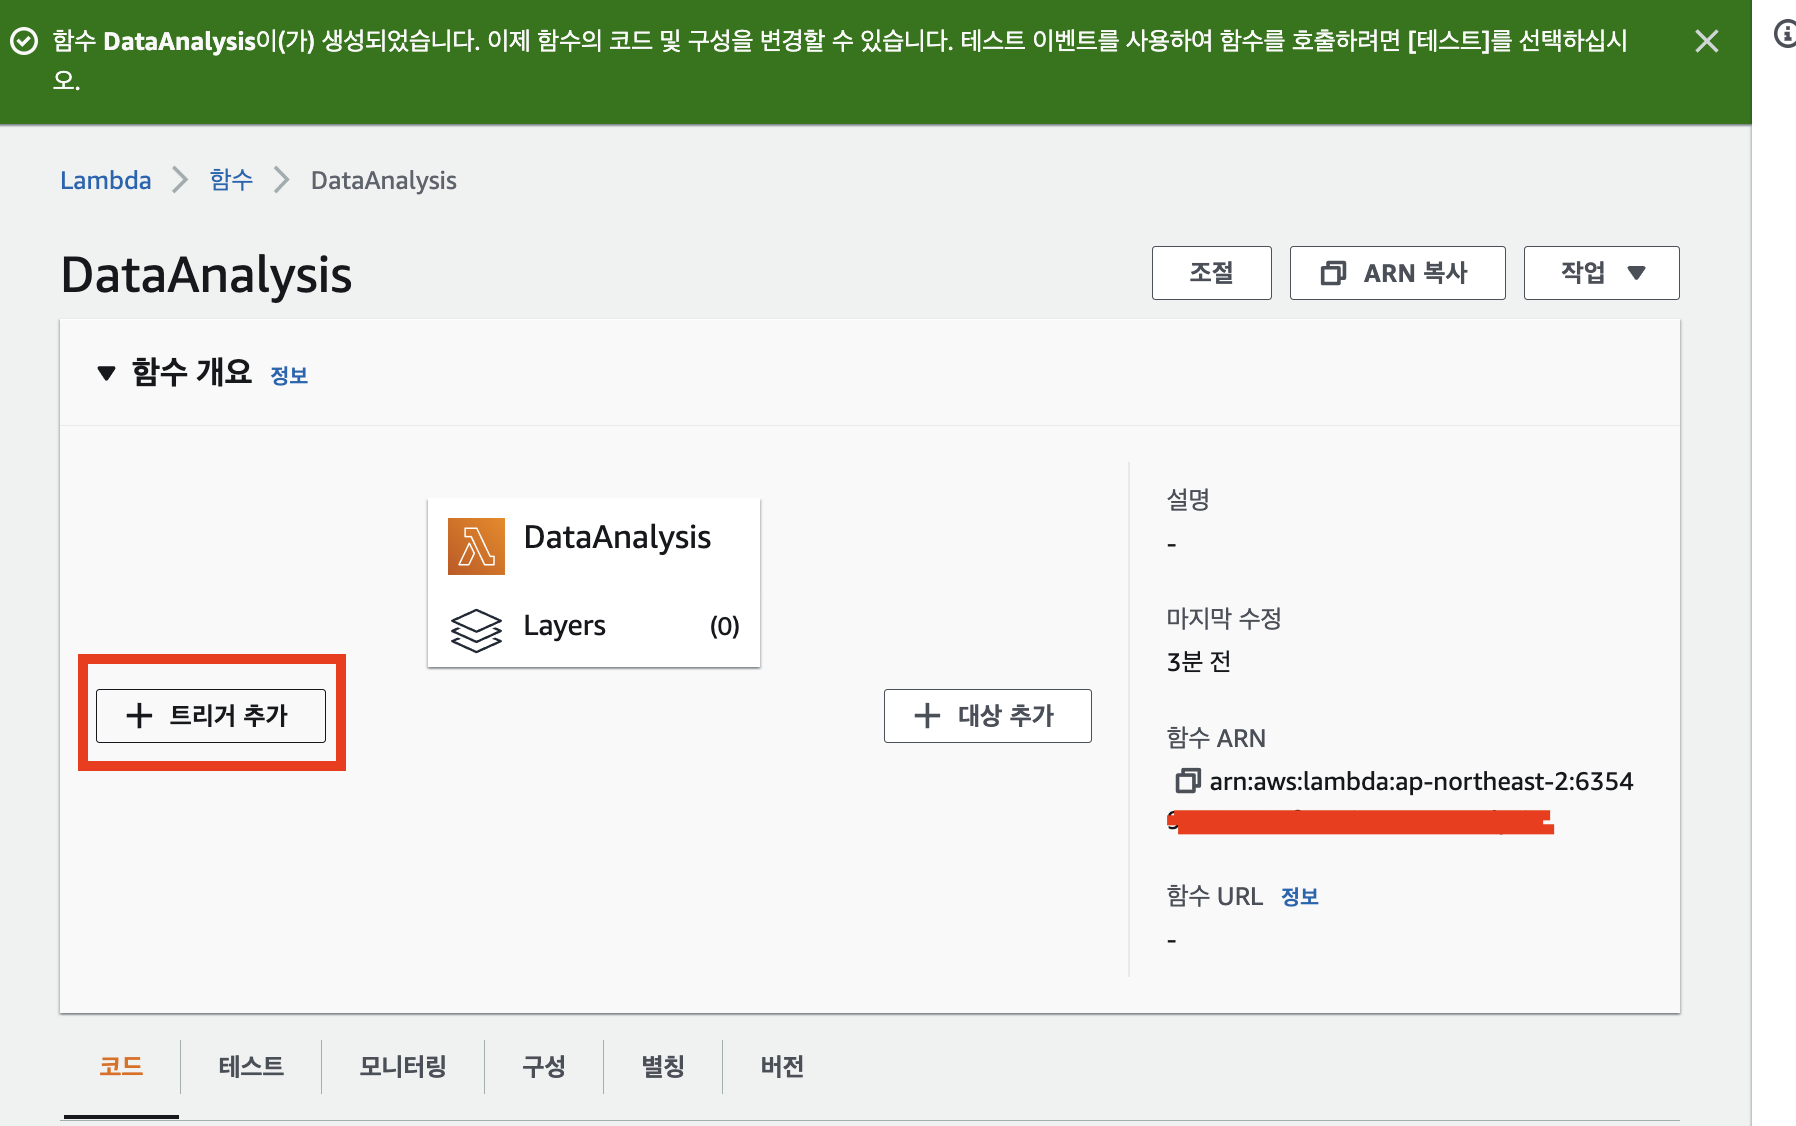Go to the Lambda breadcrumb link

[x=106, y=180]
